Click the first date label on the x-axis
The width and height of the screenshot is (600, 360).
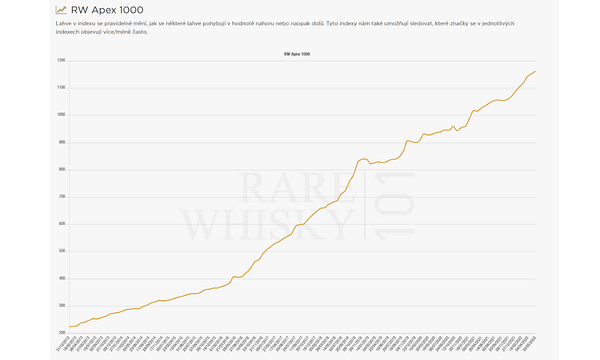(62, 344)
